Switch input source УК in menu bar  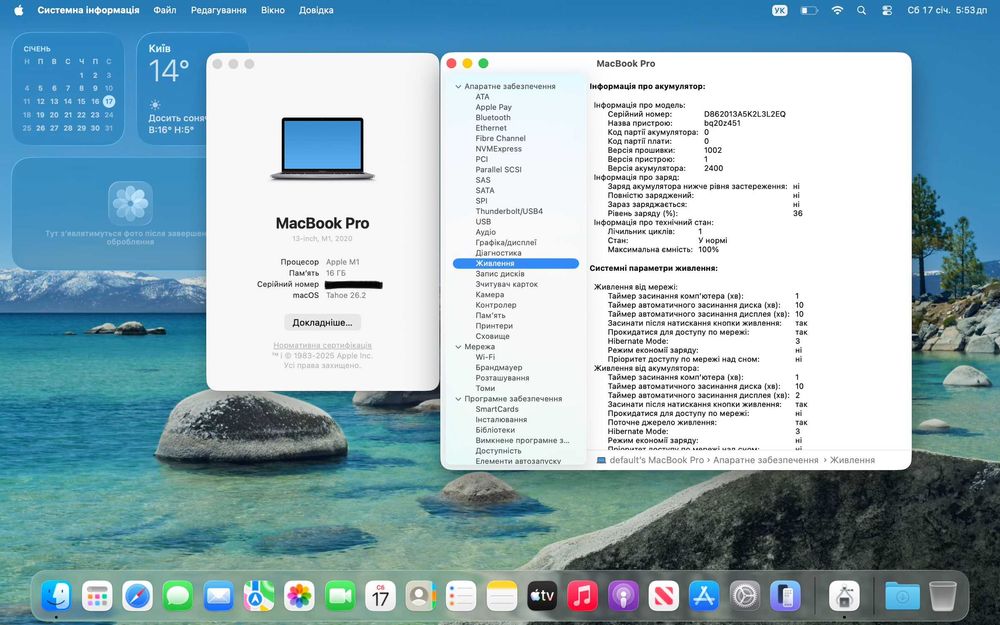779,10
